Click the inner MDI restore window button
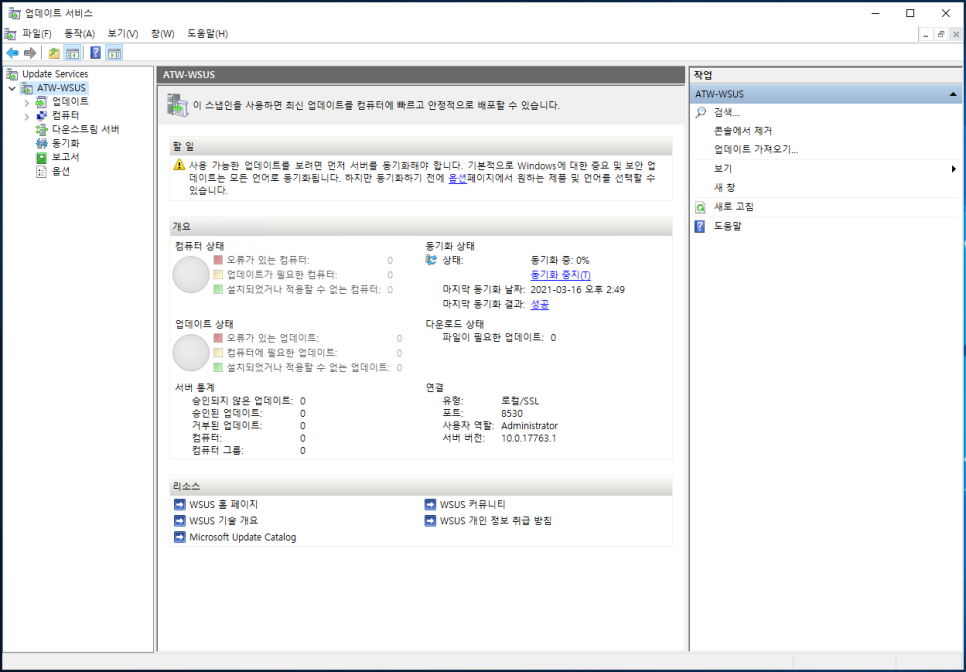 pyautogui.click(x=941, y=34)
